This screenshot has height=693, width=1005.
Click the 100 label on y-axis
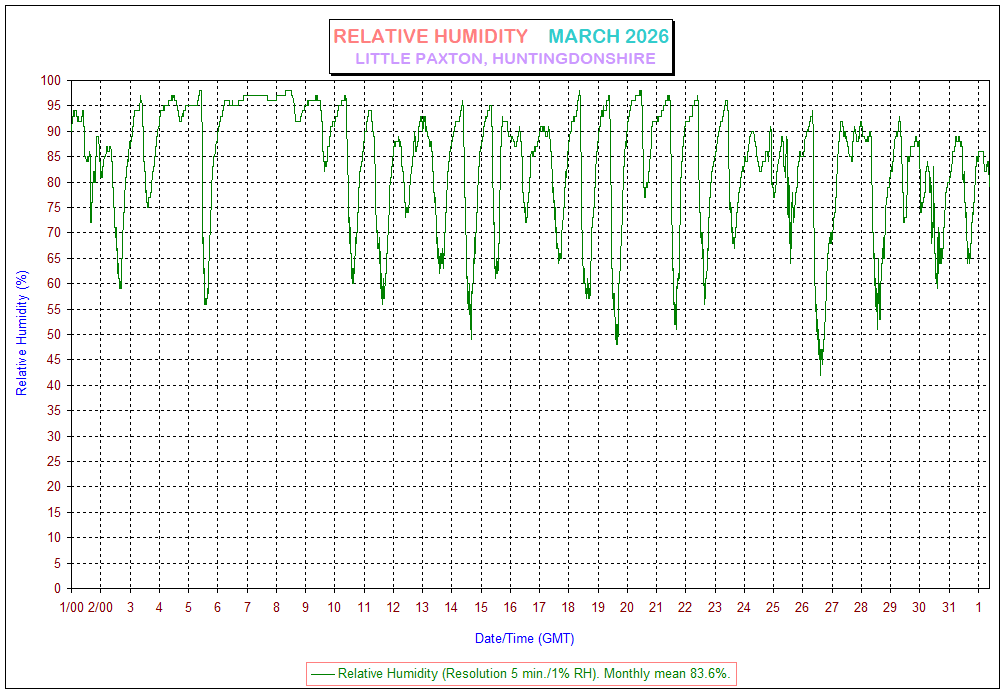(50, 80)
